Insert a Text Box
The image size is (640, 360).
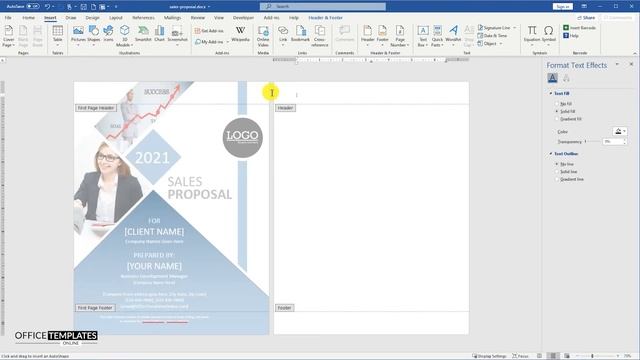[423, 36]
